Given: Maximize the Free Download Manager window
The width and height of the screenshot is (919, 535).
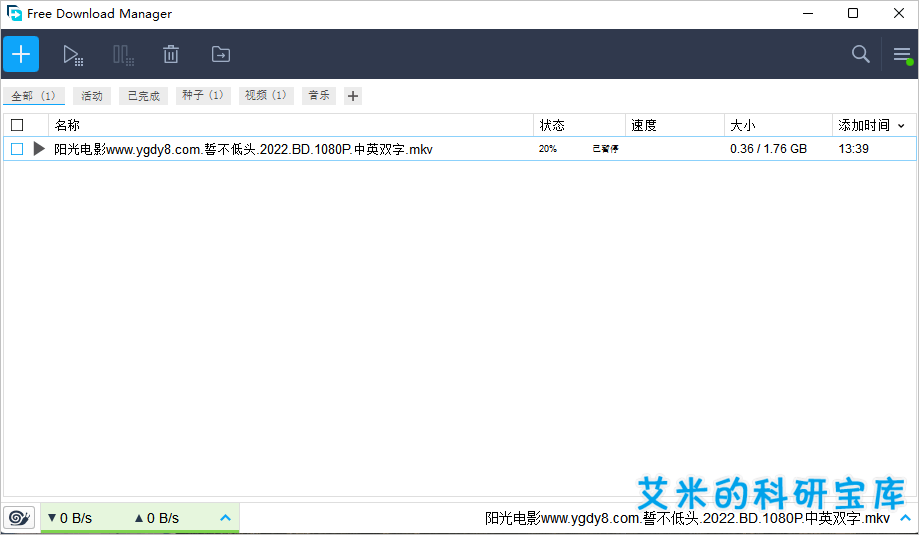Looking at the screenshot, I should coord(853,13).
